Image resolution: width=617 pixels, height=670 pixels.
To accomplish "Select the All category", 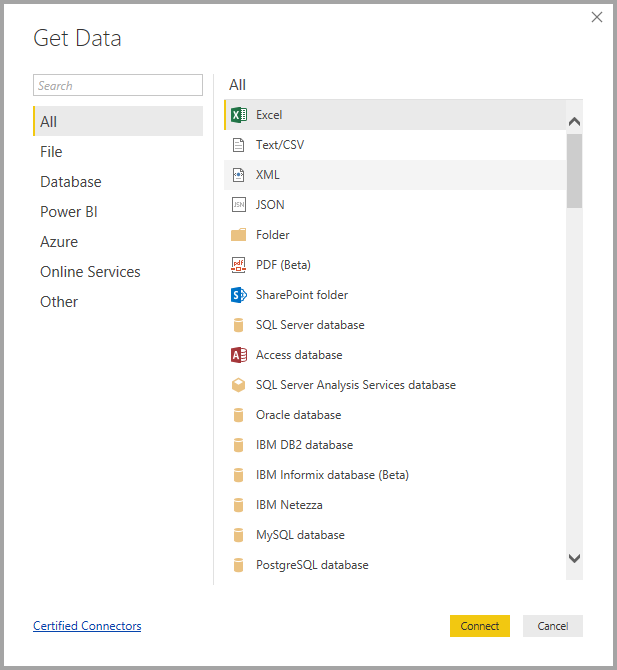I will click(118, 121).
